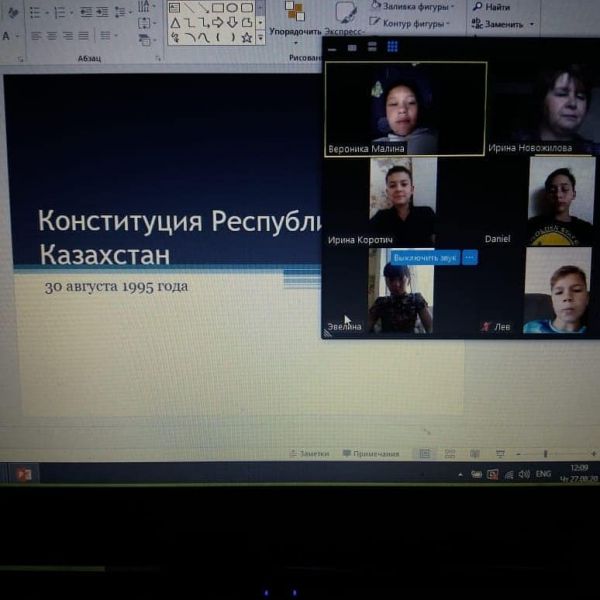
Task: Click the volume icon in system tray
Action: pos(524,474)
